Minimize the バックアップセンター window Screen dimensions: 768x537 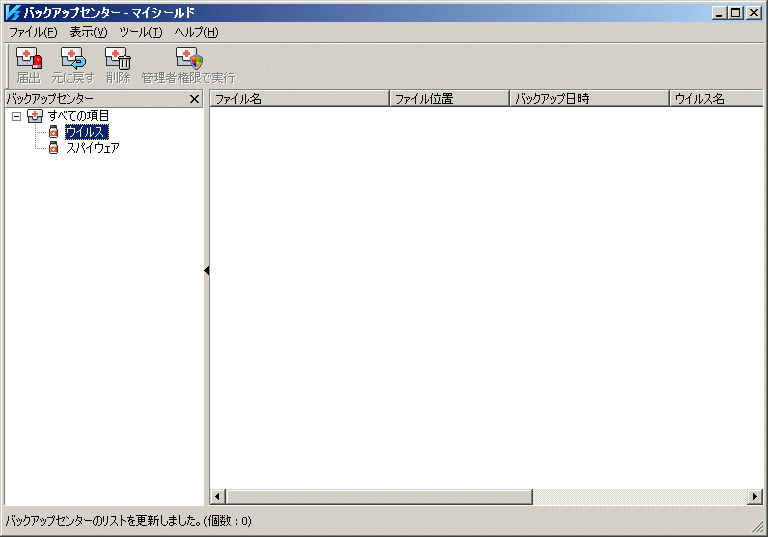coord(719,13)
